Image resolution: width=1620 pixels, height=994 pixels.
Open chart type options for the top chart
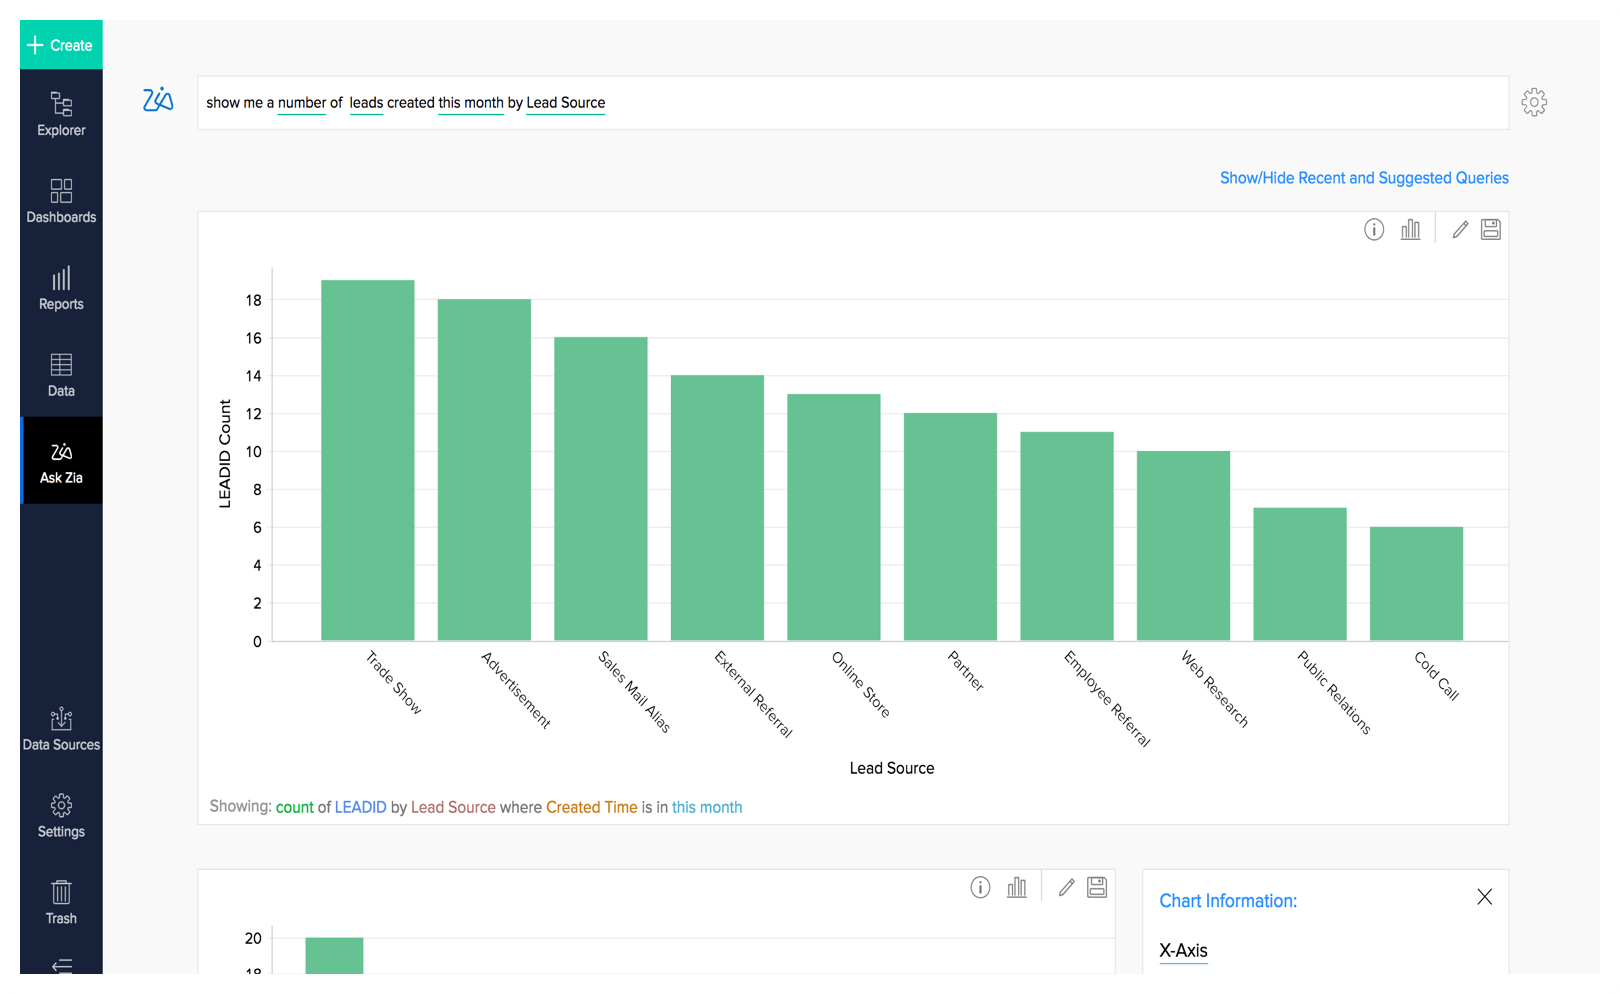point(1410,229)
